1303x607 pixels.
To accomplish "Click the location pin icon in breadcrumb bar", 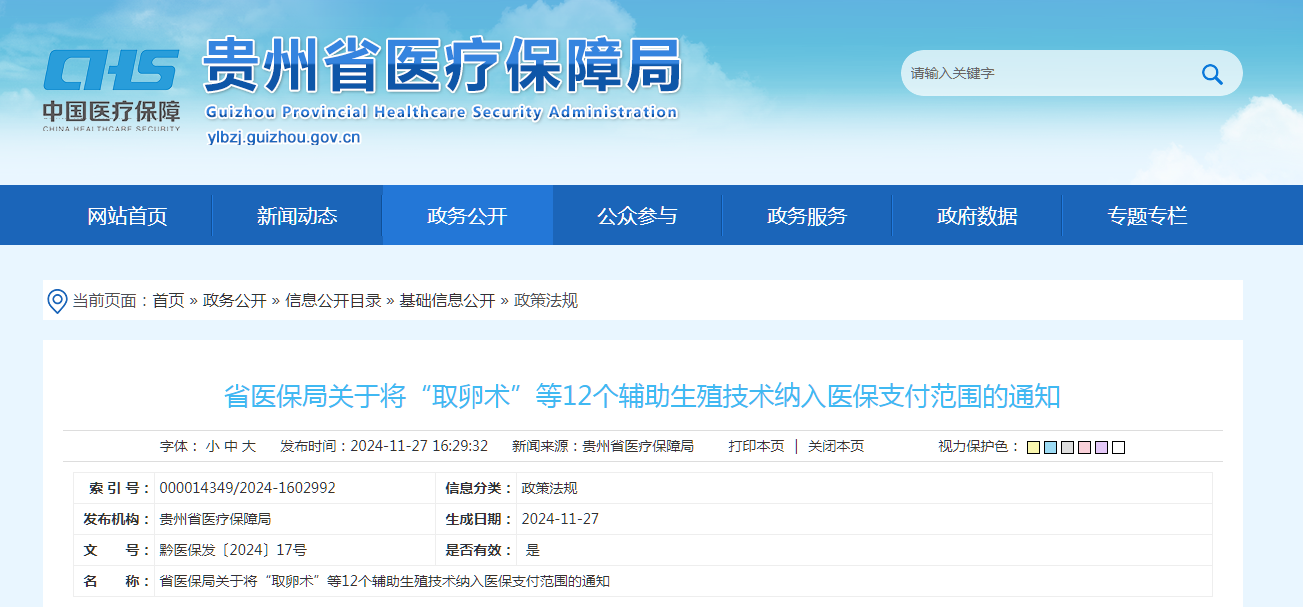I will [x=57, y=300].
